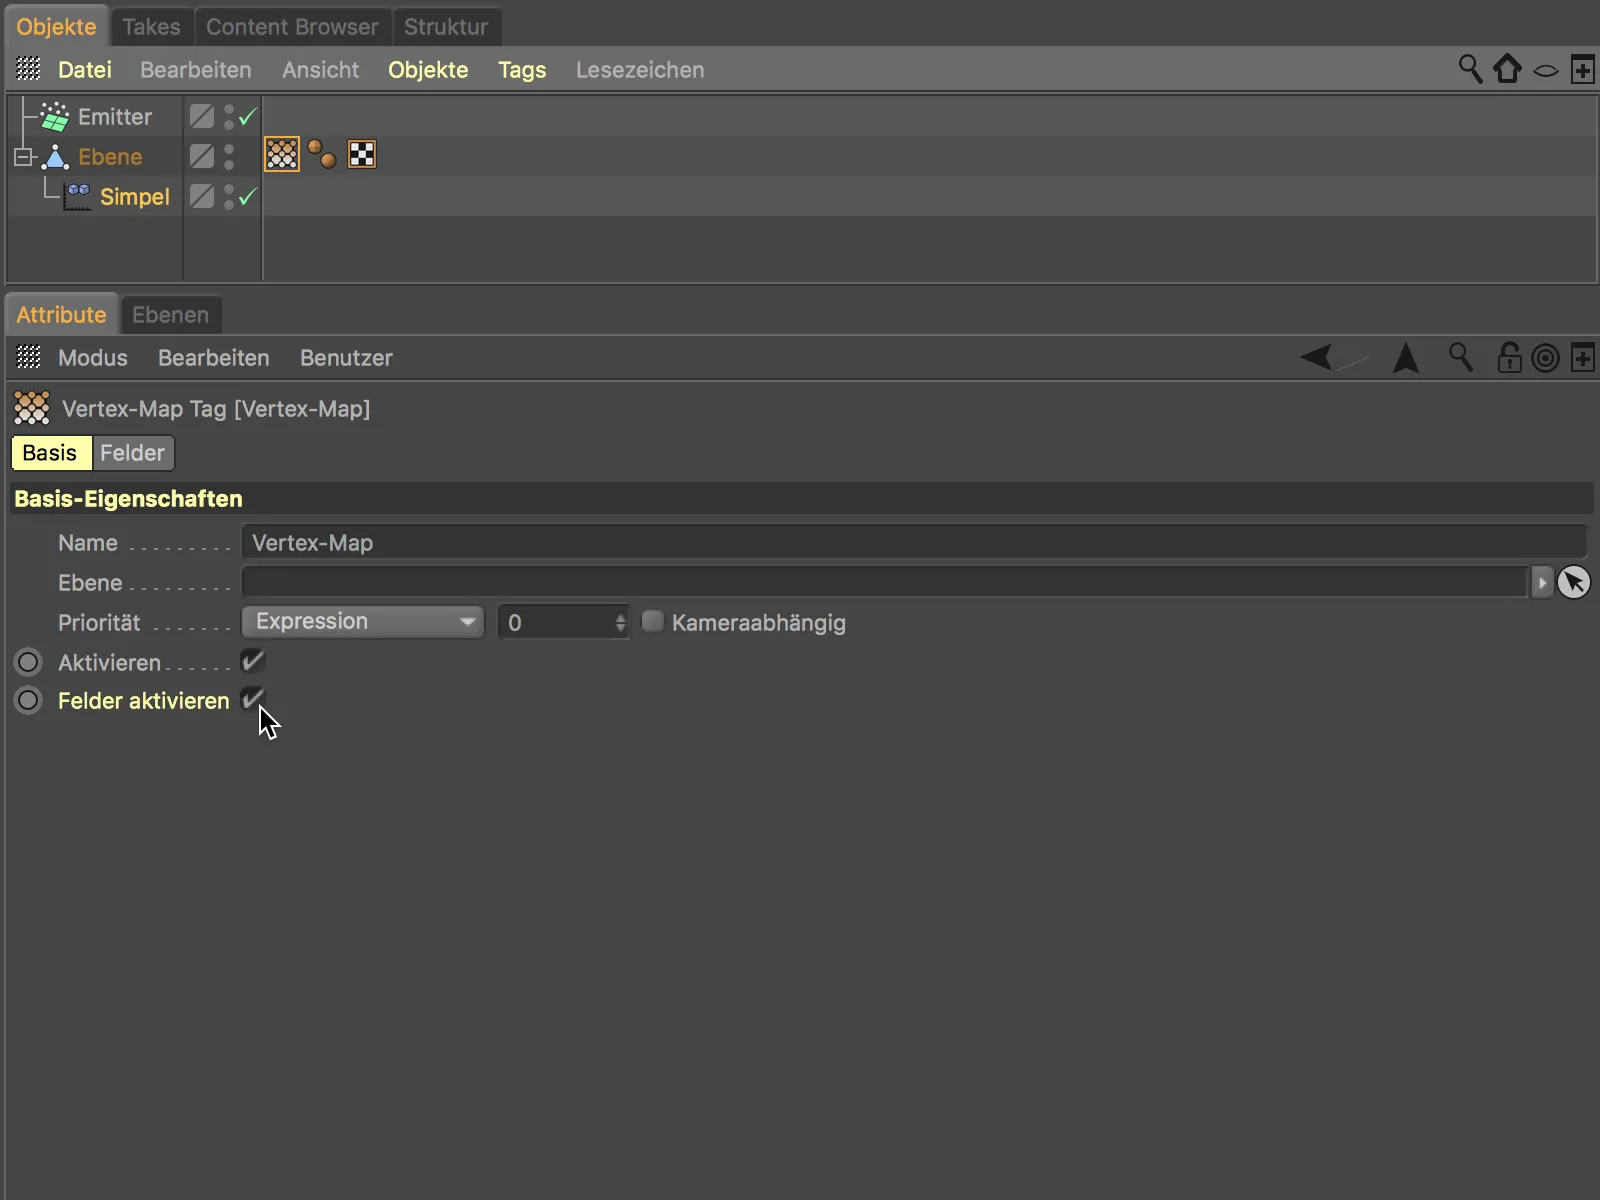Toggle Simpel visibility dots
This screenshot has height=1200, width=1600.
229,197
